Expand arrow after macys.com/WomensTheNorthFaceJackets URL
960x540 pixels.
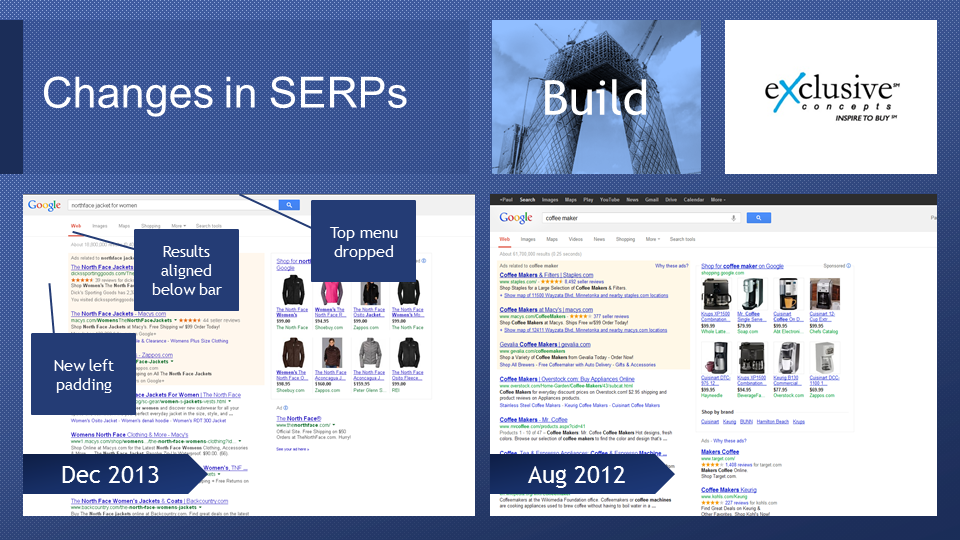pos(176,320)
